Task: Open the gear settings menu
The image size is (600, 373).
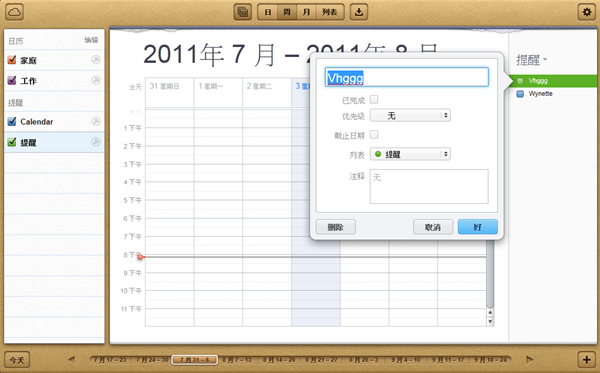Action: [586, 12]
